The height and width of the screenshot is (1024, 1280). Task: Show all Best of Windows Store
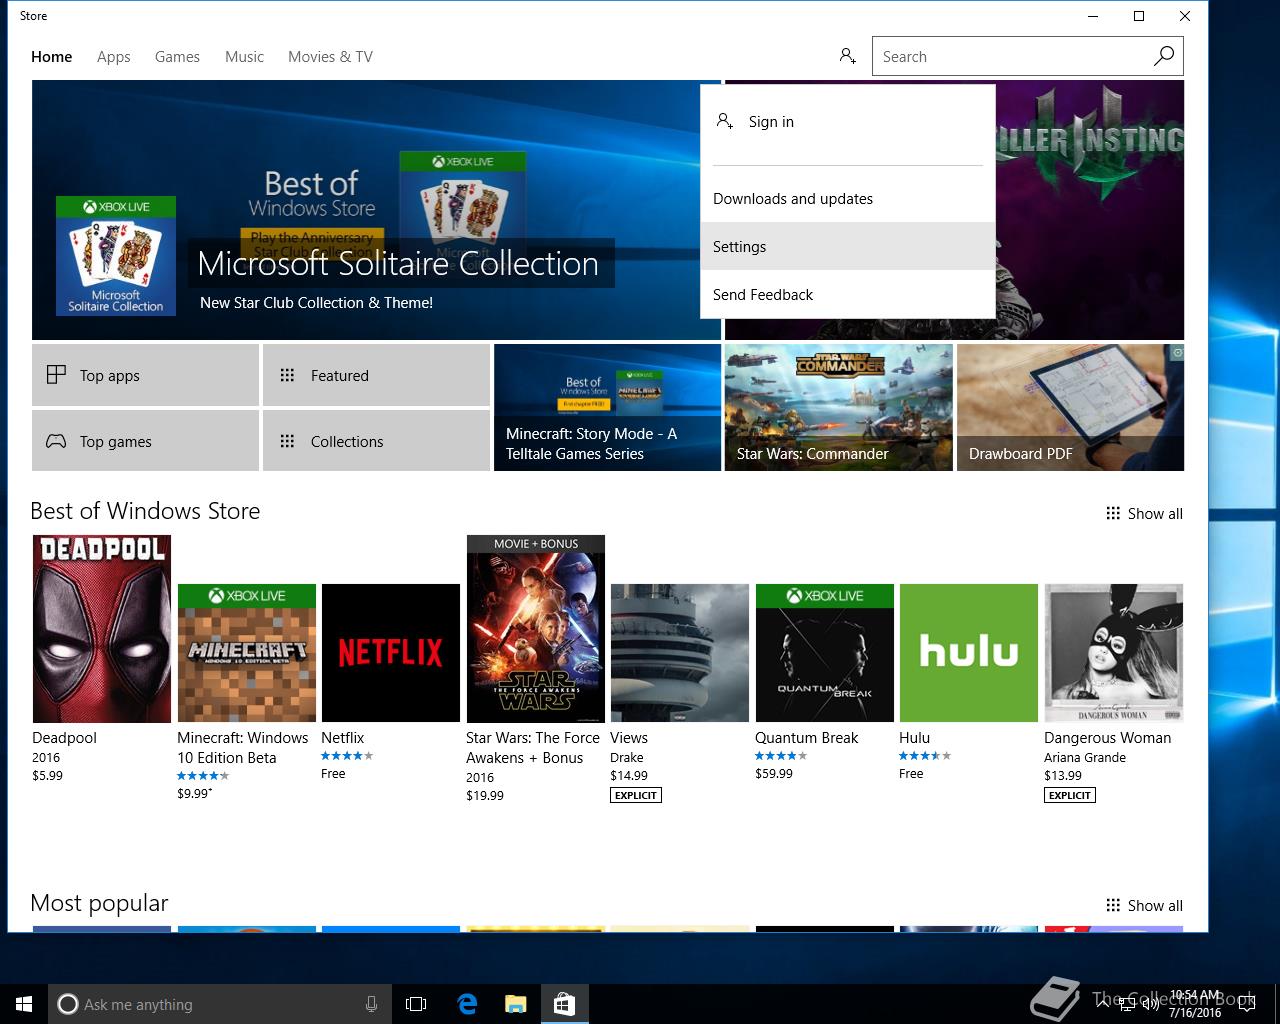pyautogui.click(x=1144, y=513)
